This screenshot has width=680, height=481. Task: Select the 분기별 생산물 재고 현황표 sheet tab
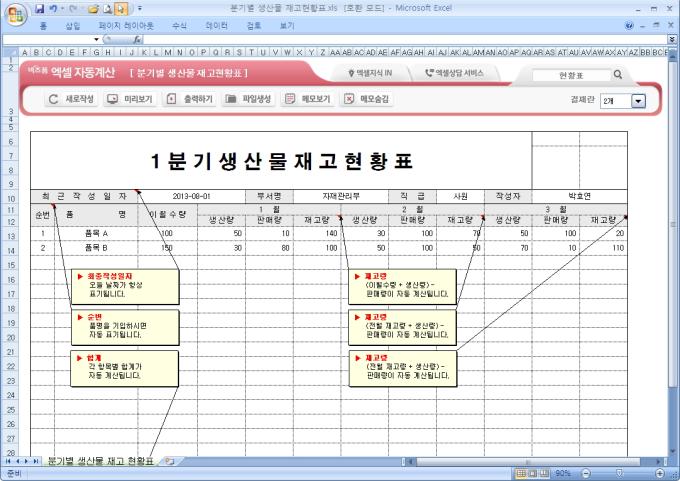point(100,461)
